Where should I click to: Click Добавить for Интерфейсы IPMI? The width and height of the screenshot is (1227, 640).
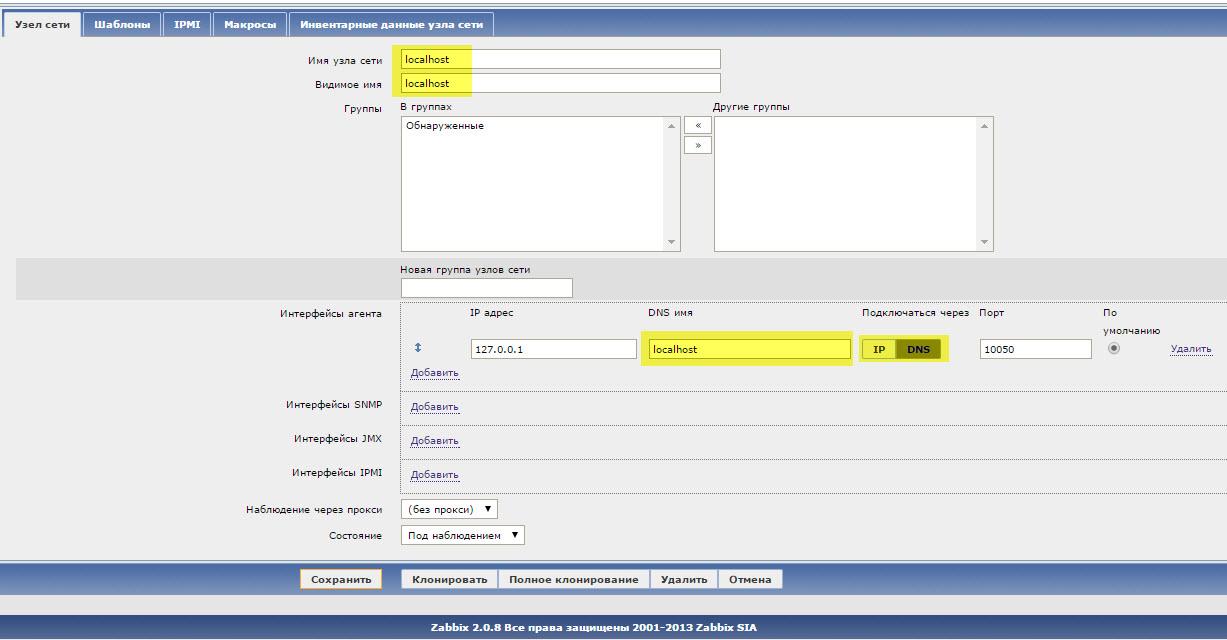coord(434,475)
